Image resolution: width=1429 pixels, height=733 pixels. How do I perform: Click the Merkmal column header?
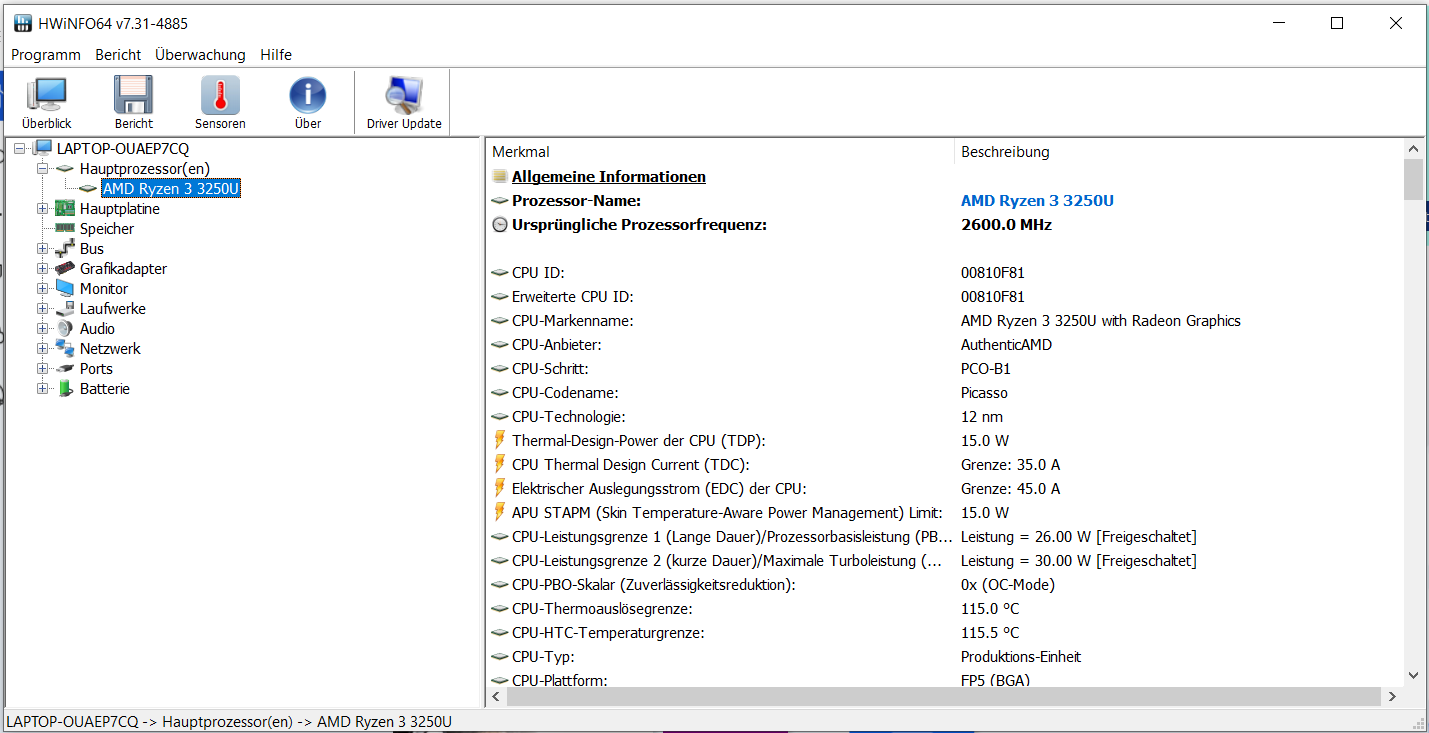720,152
